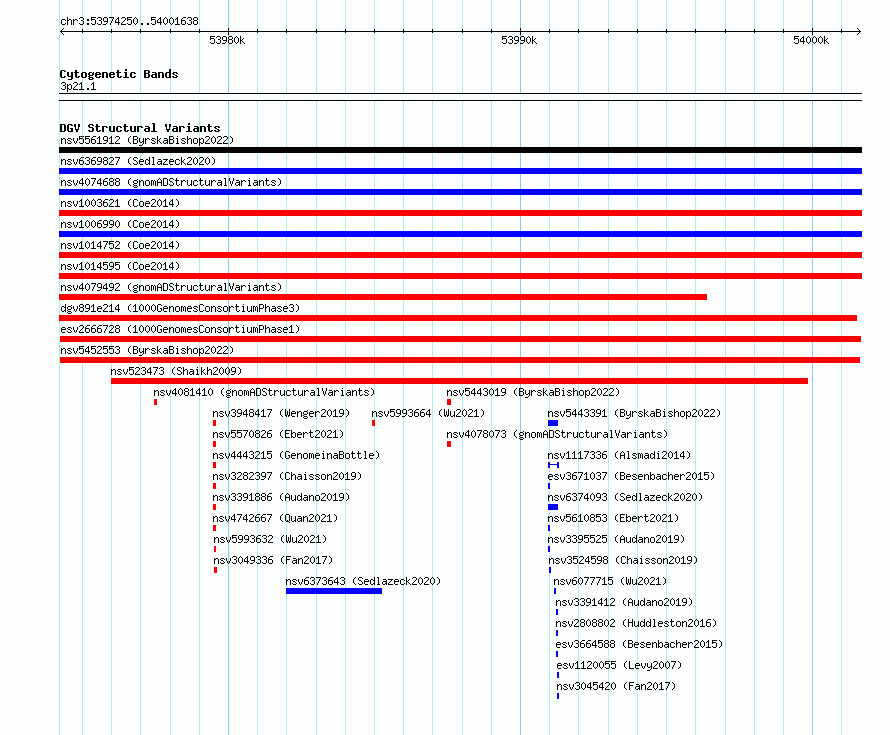Click esv2666728 (1000GenomesConsortiumPhase1) label
The width and height of the screenshot is (890, 735).
tap(180, 329)
